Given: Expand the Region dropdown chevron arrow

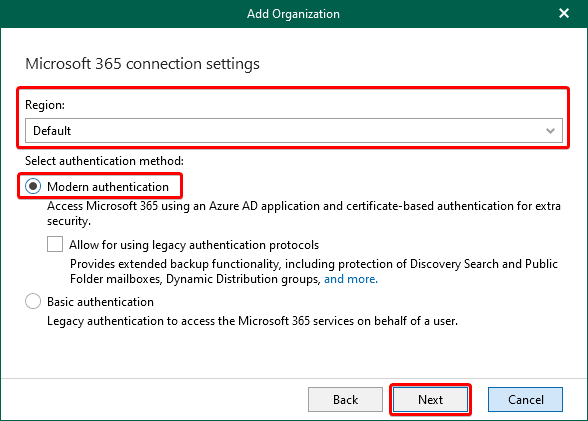Looking at the screenshot, I should pyautogui.click(x=550, y=131).
